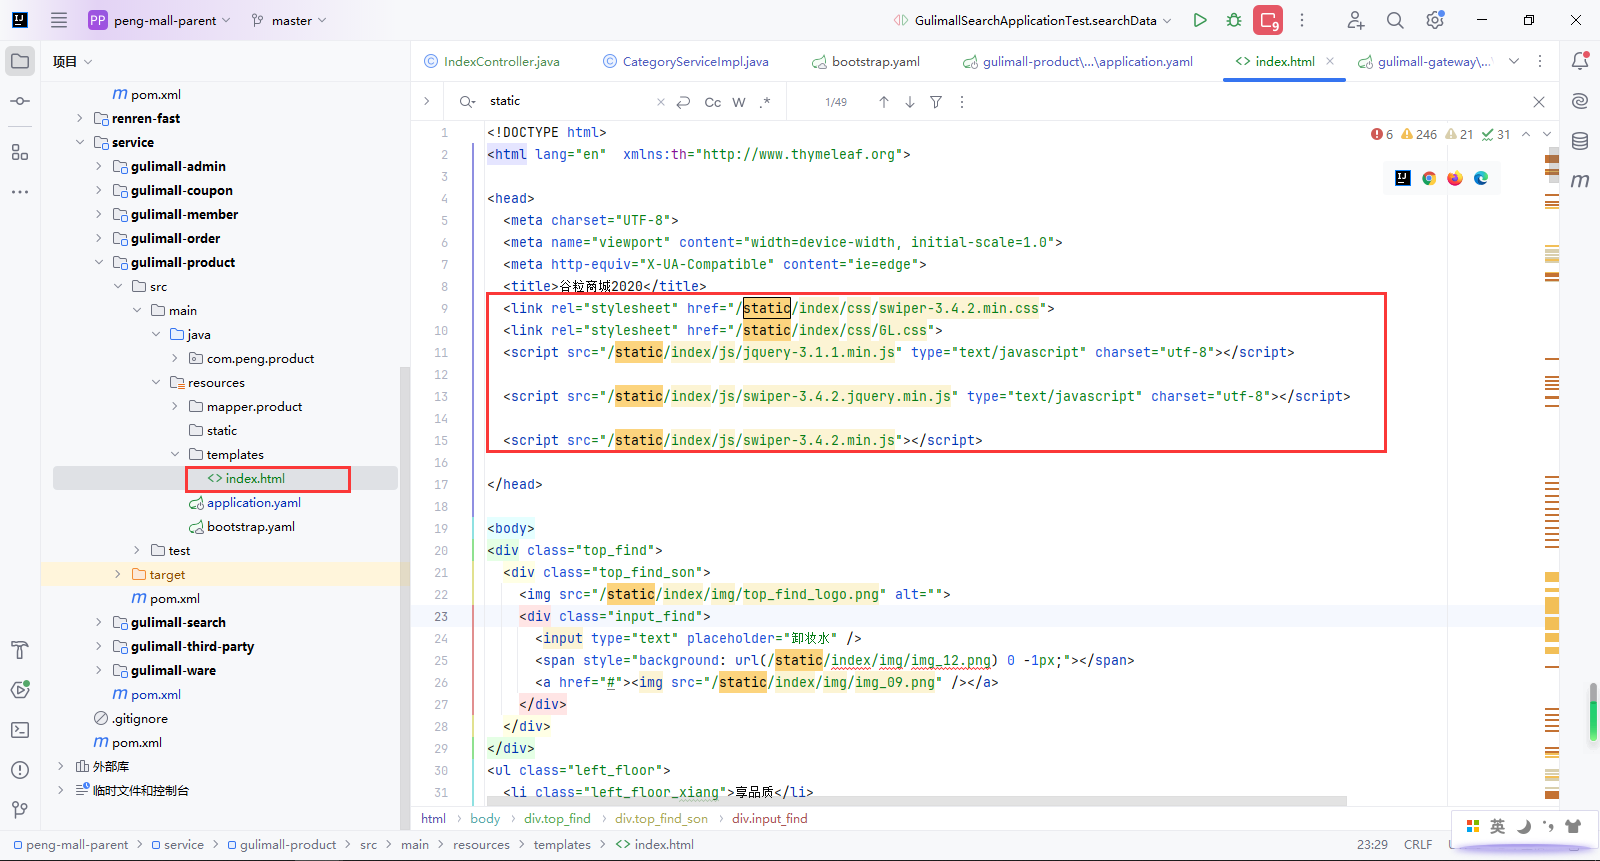
Task: Open the master branch dropdown
Action: click(x=289, y=20)
